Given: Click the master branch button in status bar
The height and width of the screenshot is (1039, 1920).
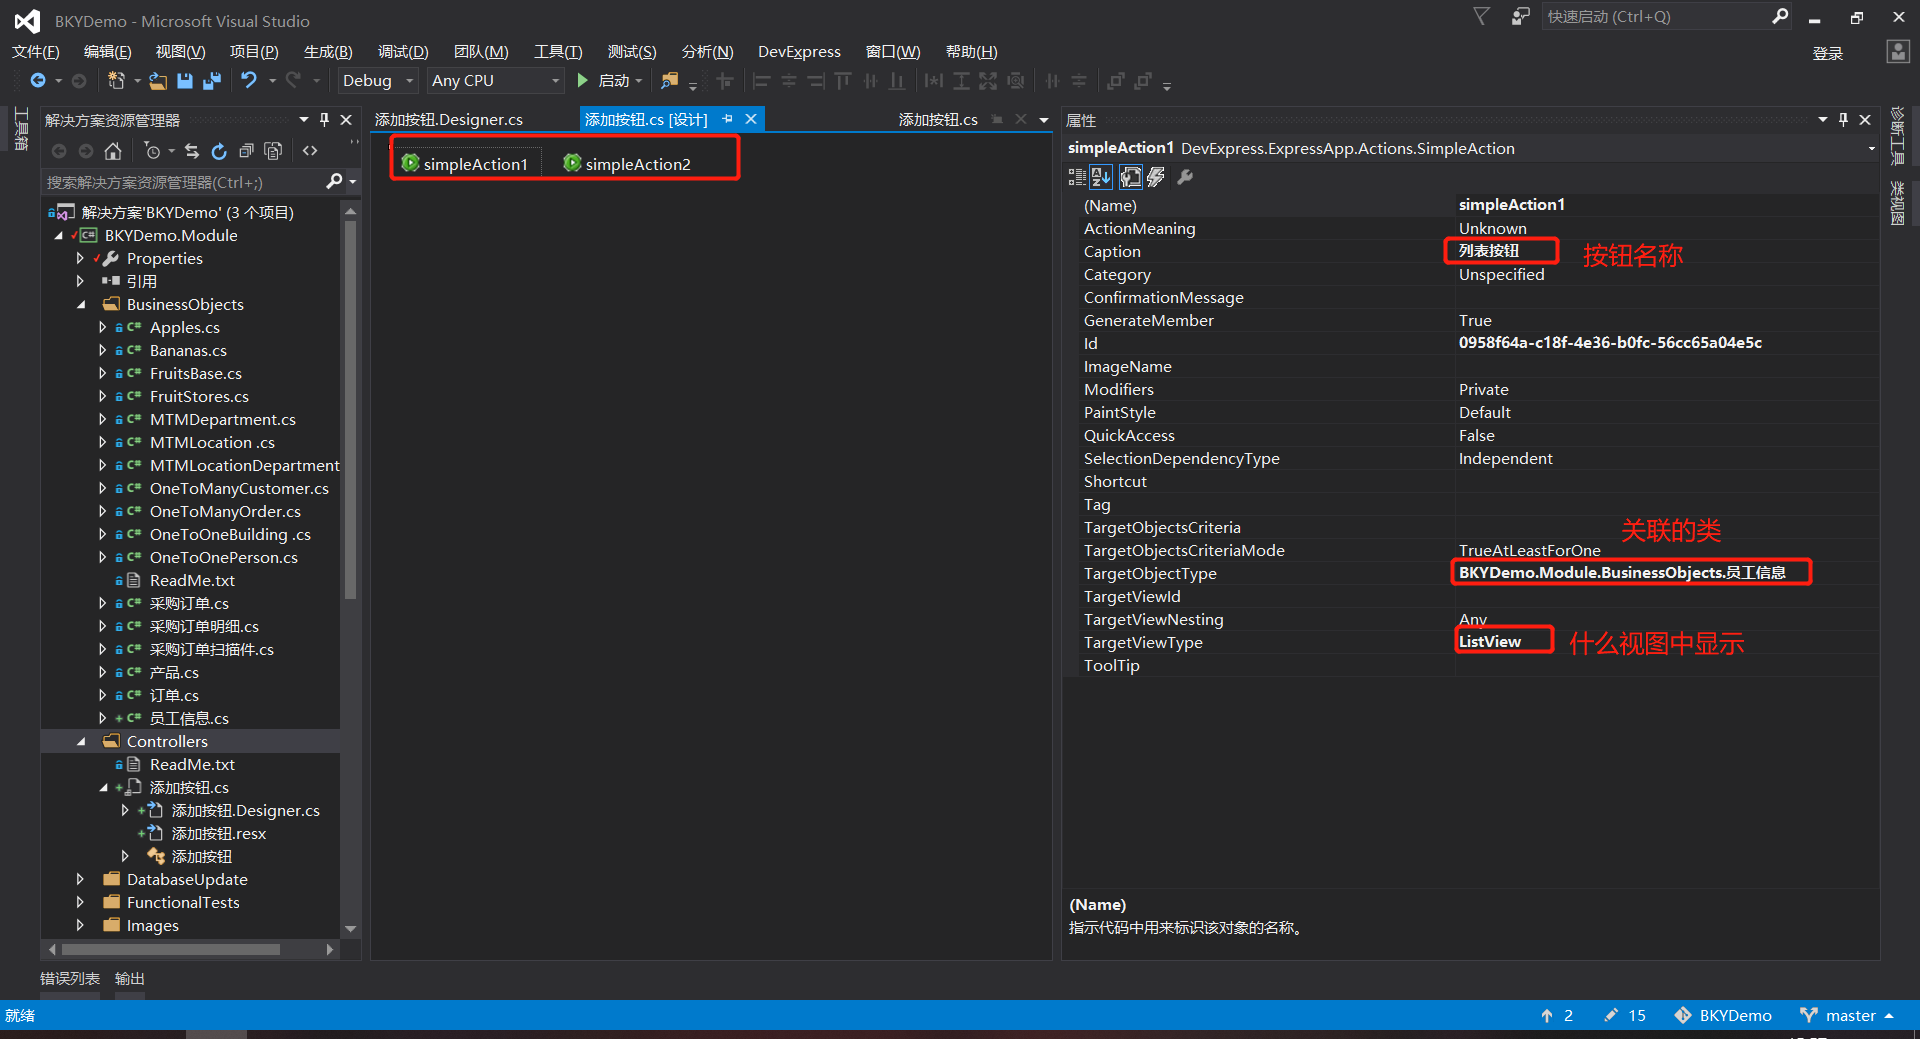Looking at the screenshot, I should (1848, 1016).
